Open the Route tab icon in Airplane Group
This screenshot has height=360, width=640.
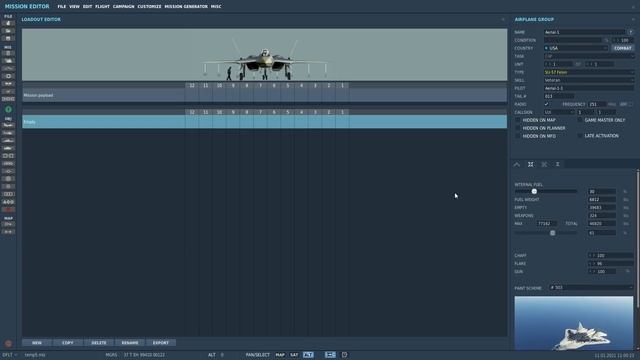(517, 164)
